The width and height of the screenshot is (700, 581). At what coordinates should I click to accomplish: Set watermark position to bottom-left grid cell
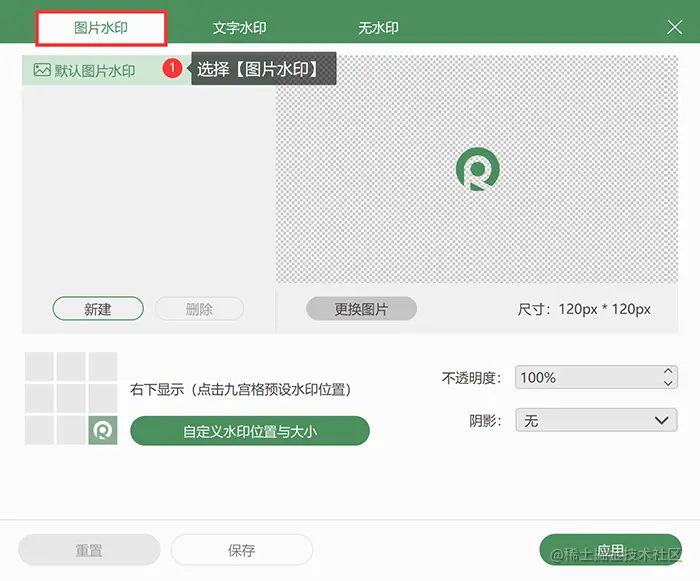click(x=39, y=430)
